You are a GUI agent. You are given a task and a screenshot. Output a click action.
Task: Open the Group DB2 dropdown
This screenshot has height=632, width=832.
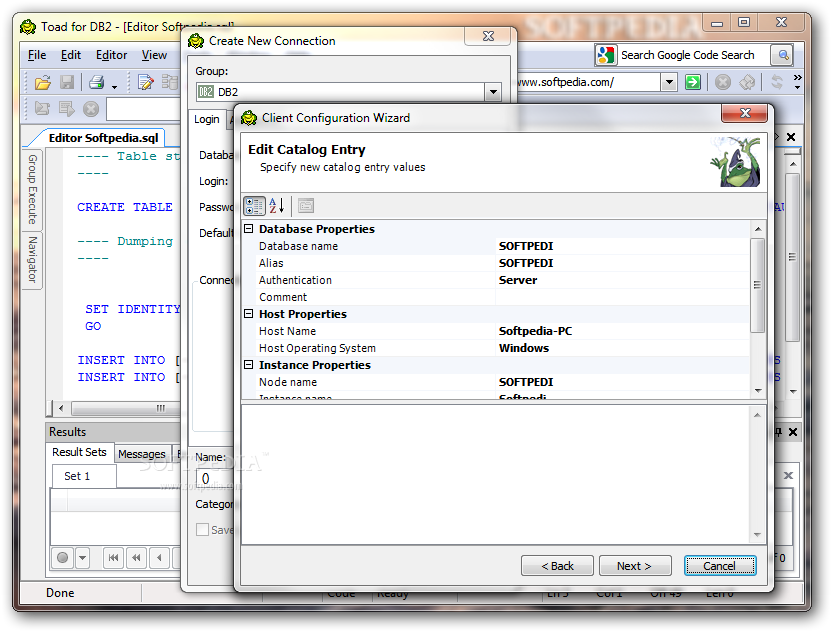[x=493, y=92]
